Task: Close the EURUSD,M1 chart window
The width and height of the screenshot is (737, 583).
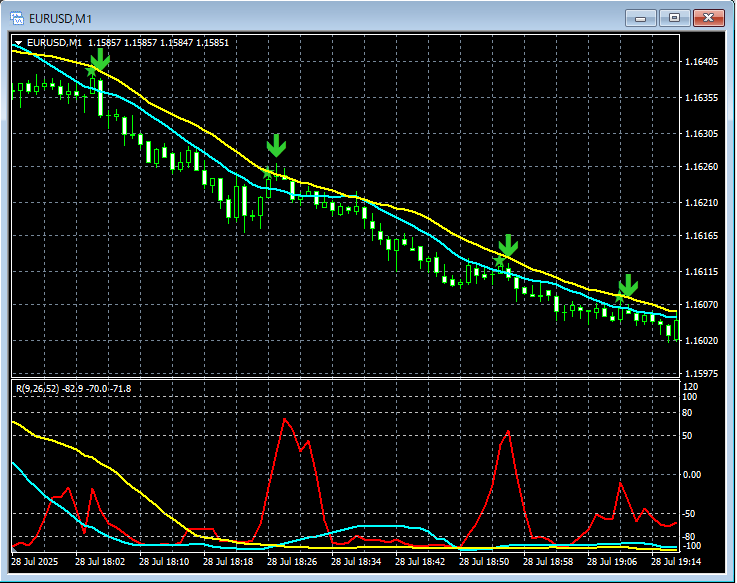Action: [x=708, y=18]
